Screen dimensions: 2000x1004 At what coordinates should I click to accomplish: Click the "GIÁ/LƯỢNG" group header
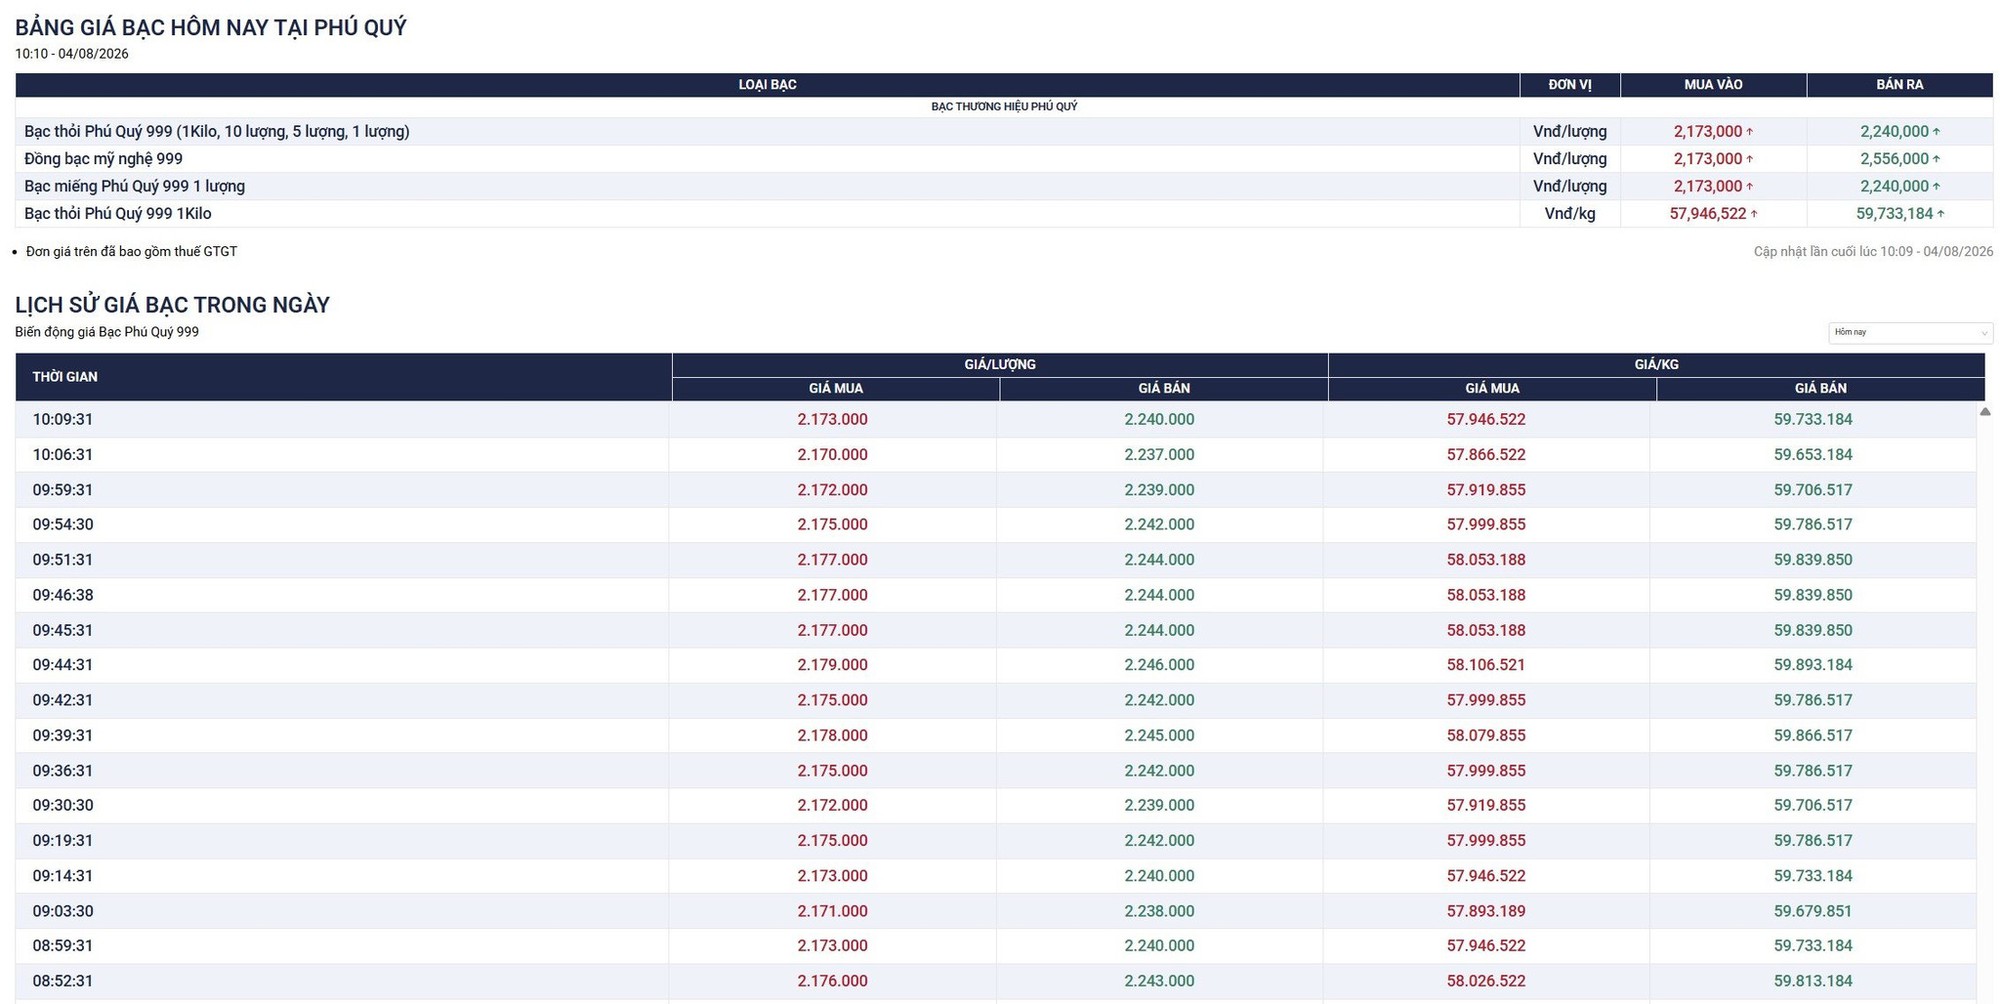(1000, 365)
